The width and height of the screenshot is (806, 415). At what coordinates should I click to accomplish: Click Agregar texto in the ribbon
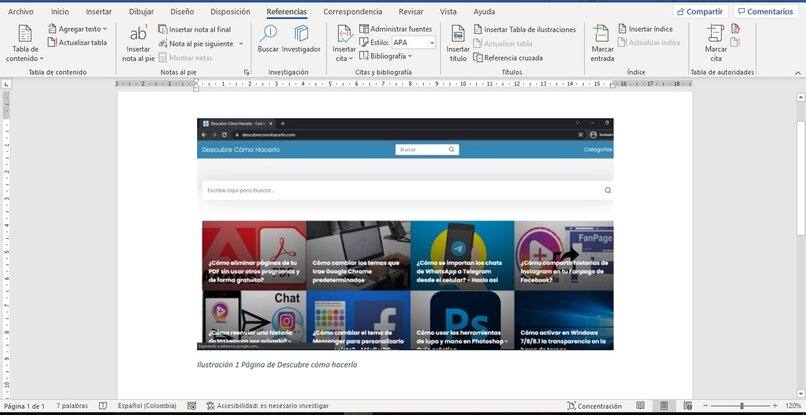point(77,29)
